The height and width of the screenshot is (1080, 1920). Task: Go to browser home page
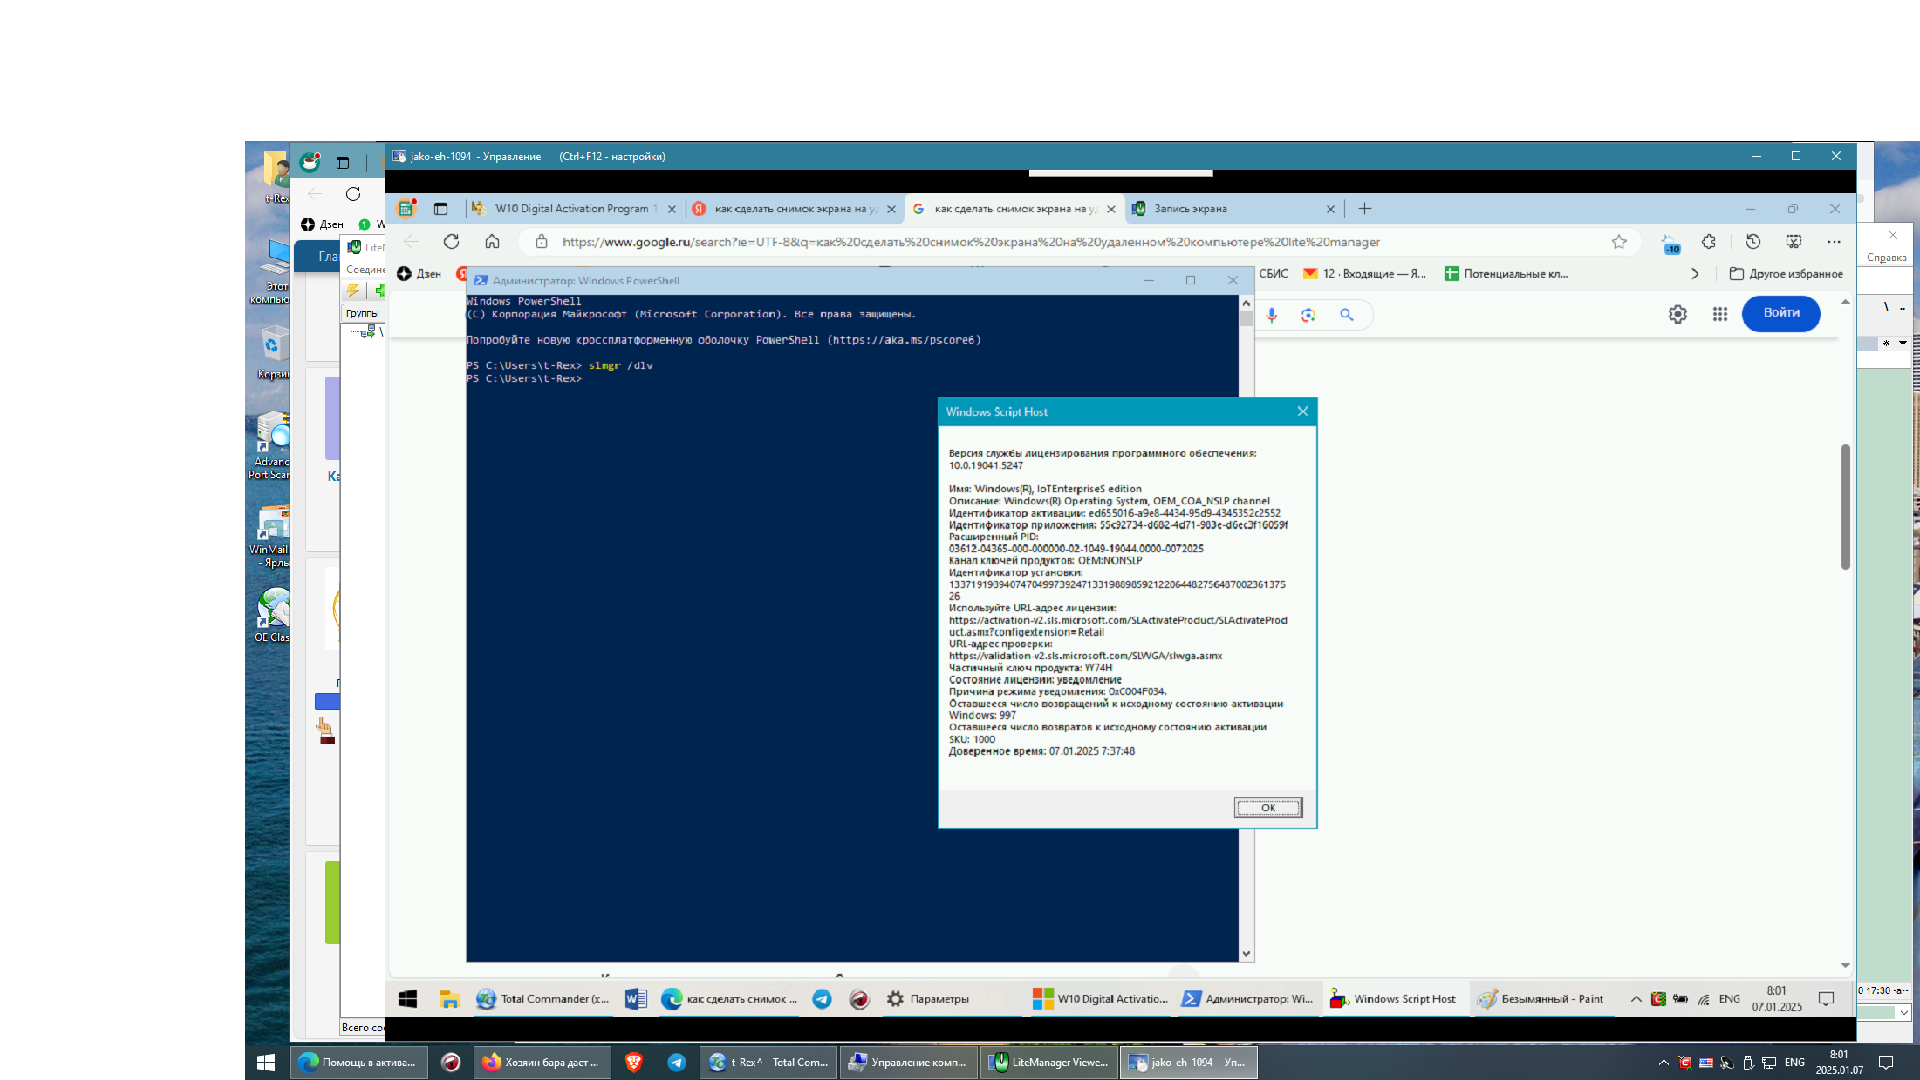492,242
